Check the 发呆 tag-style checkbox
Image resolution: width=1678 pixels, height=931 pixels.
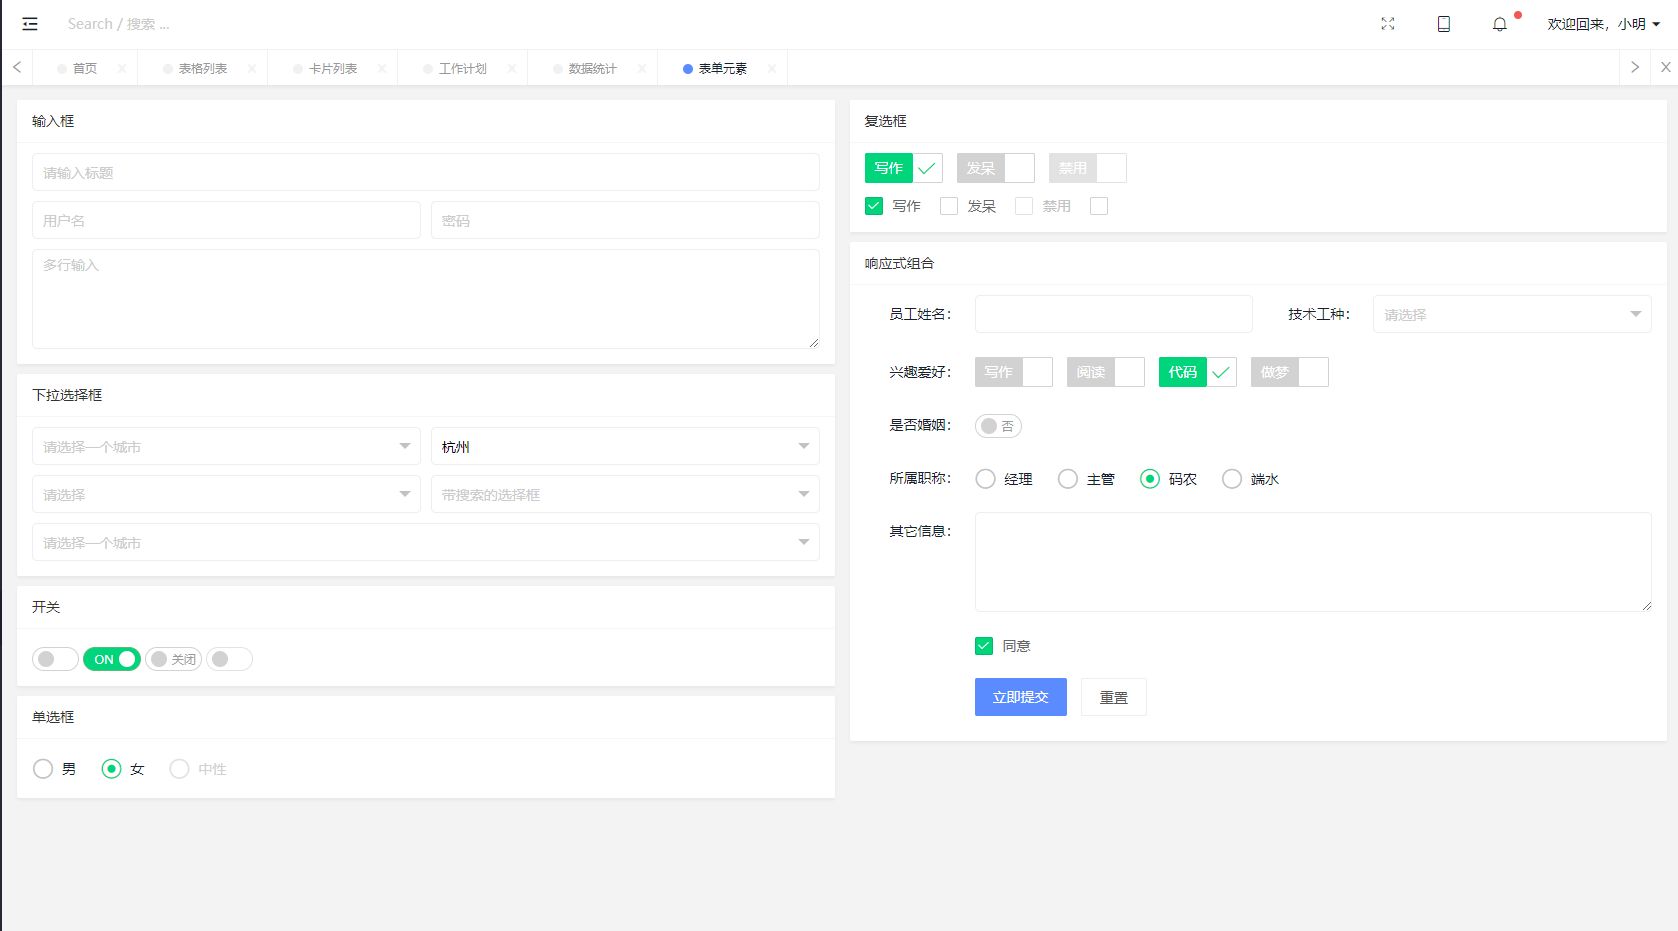point(995,168)
